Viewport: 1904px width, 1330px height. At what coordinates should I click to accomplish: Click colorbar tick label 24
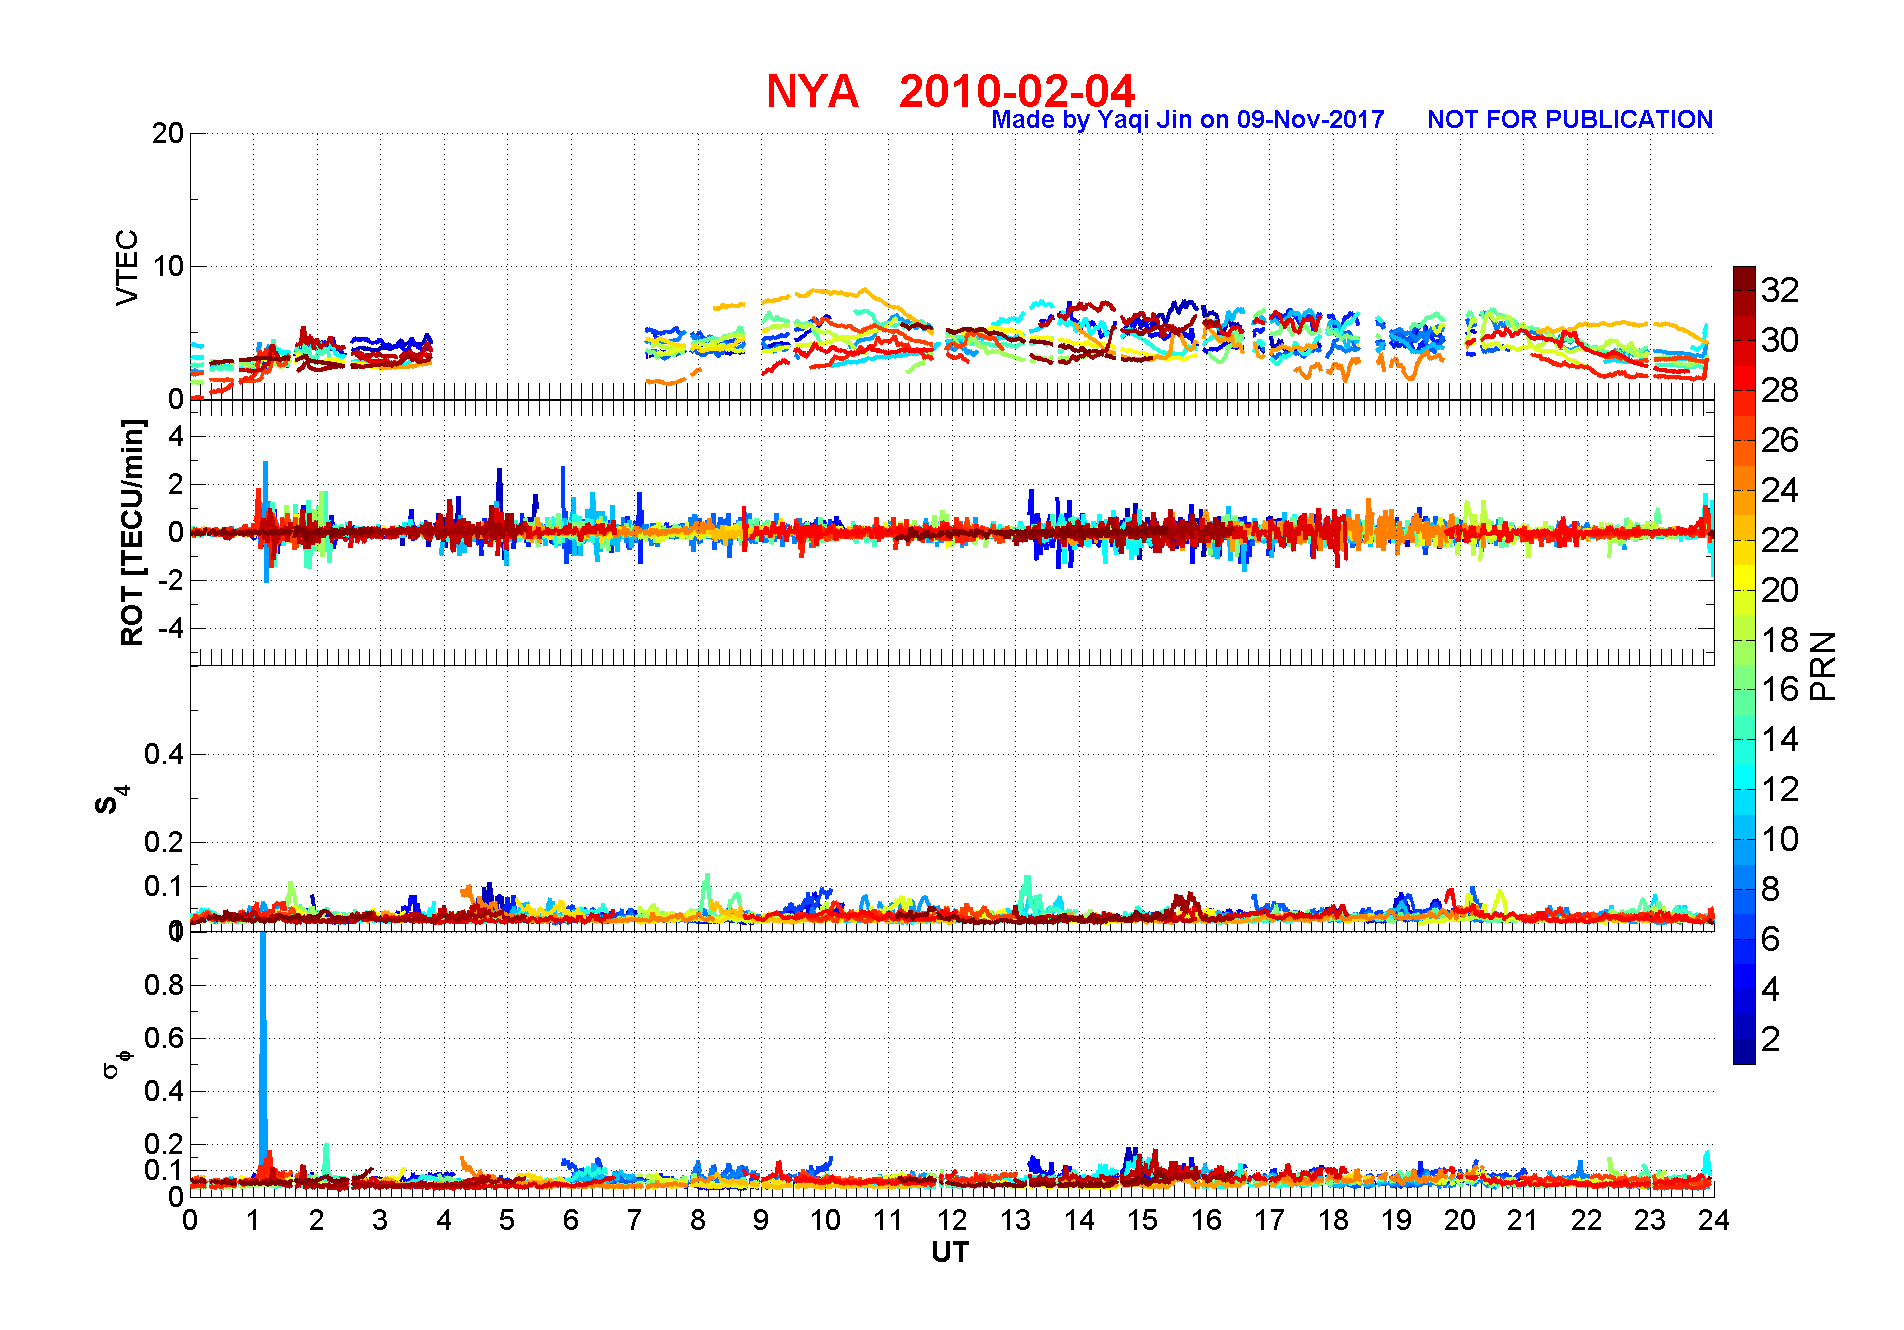[1780, 490]
